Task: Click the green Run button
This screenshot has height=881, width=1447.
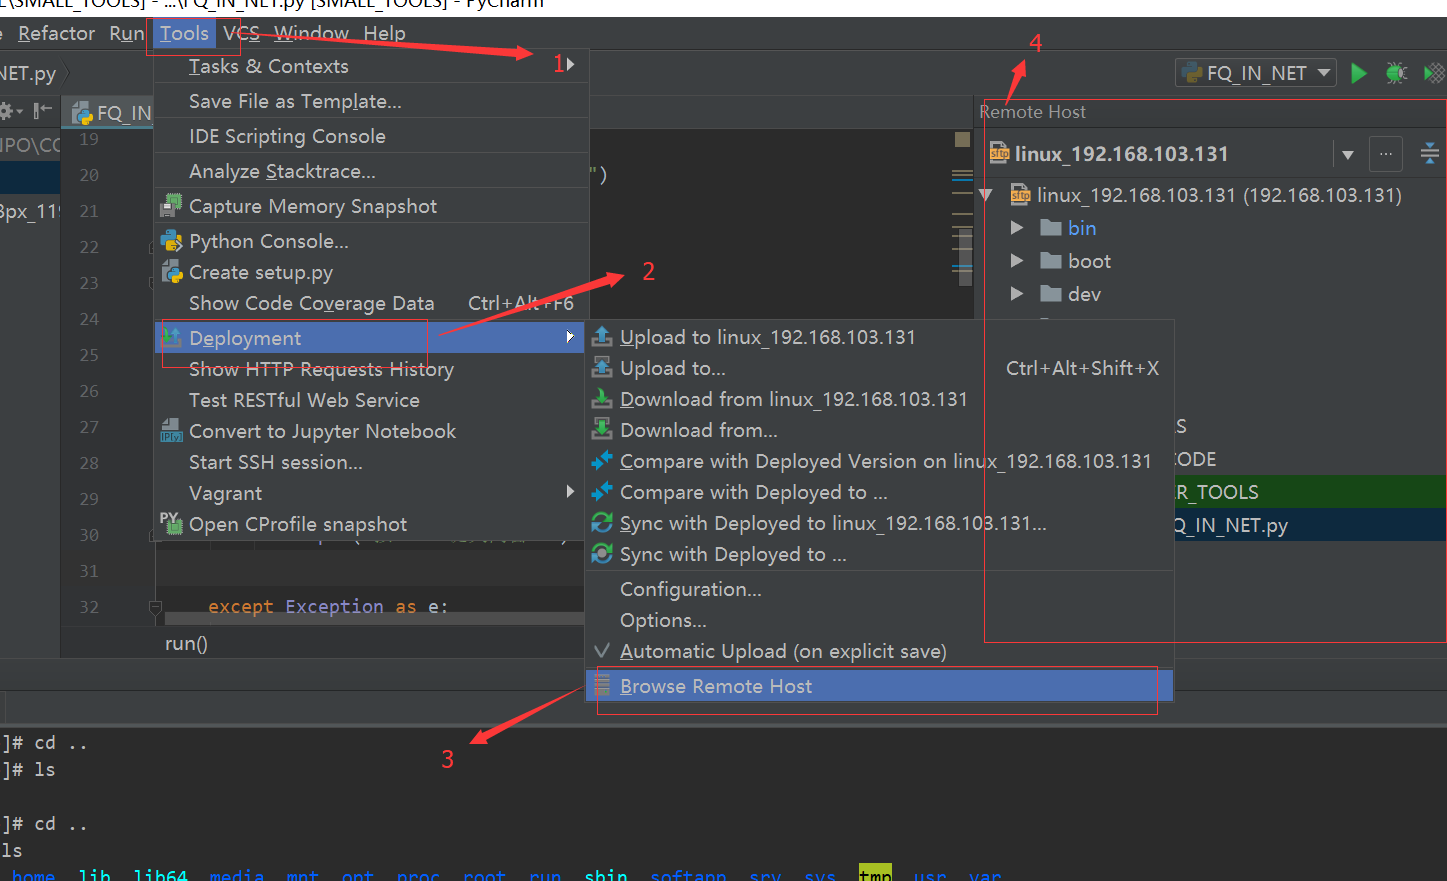Action: click(1358, 73)
